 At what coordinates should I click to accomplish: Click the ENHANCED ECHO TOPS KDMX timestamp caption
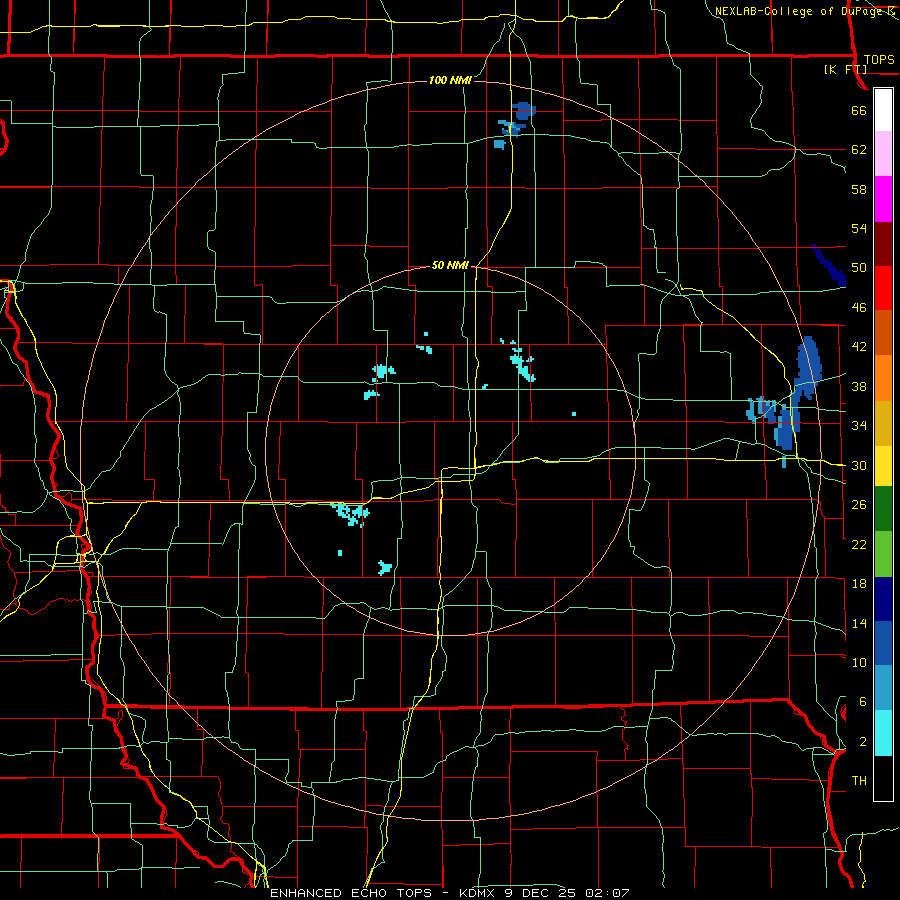pos(450,893)
